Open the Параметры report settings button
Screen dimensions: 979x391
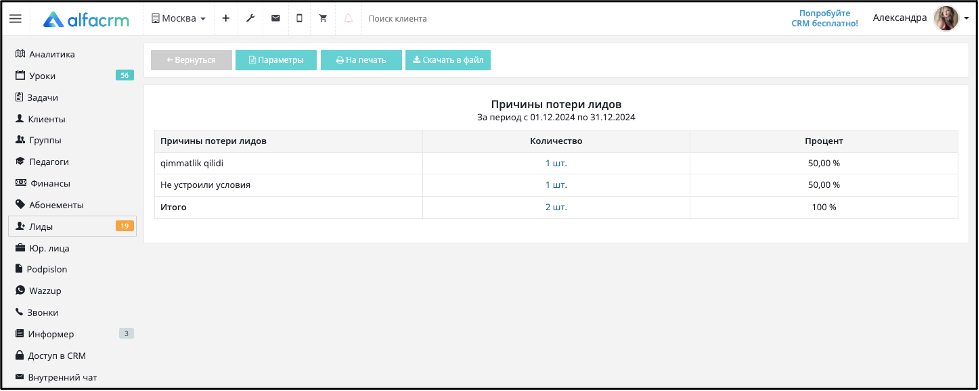click(276, 60)
